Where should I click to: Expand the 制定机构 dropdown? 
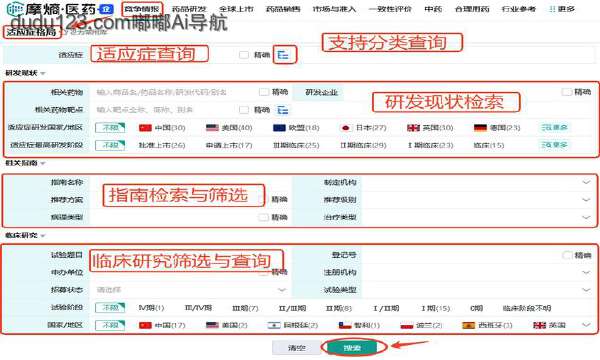tap(586, 182)
